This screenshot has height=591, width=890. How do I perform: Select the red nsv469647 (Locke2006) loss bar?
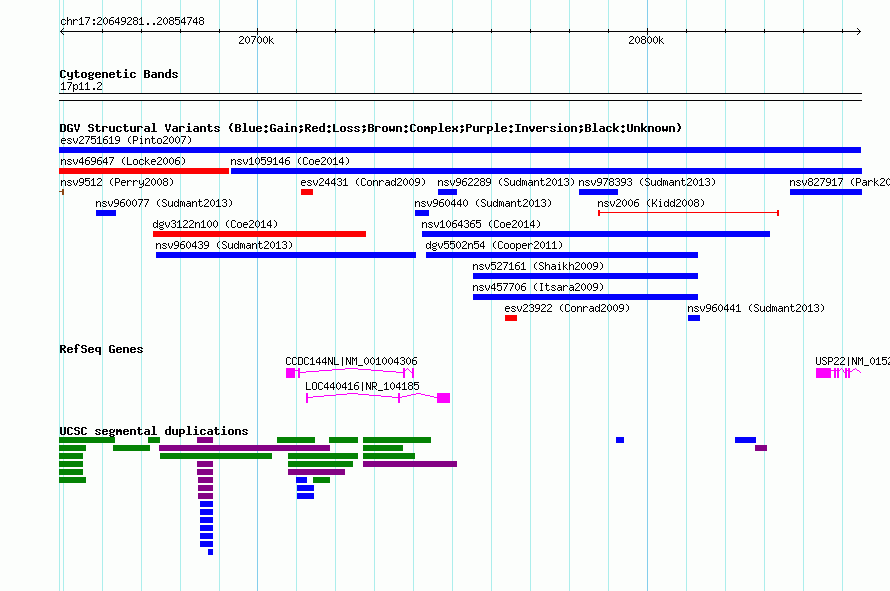pyautogui.click(x=144, y=171)
